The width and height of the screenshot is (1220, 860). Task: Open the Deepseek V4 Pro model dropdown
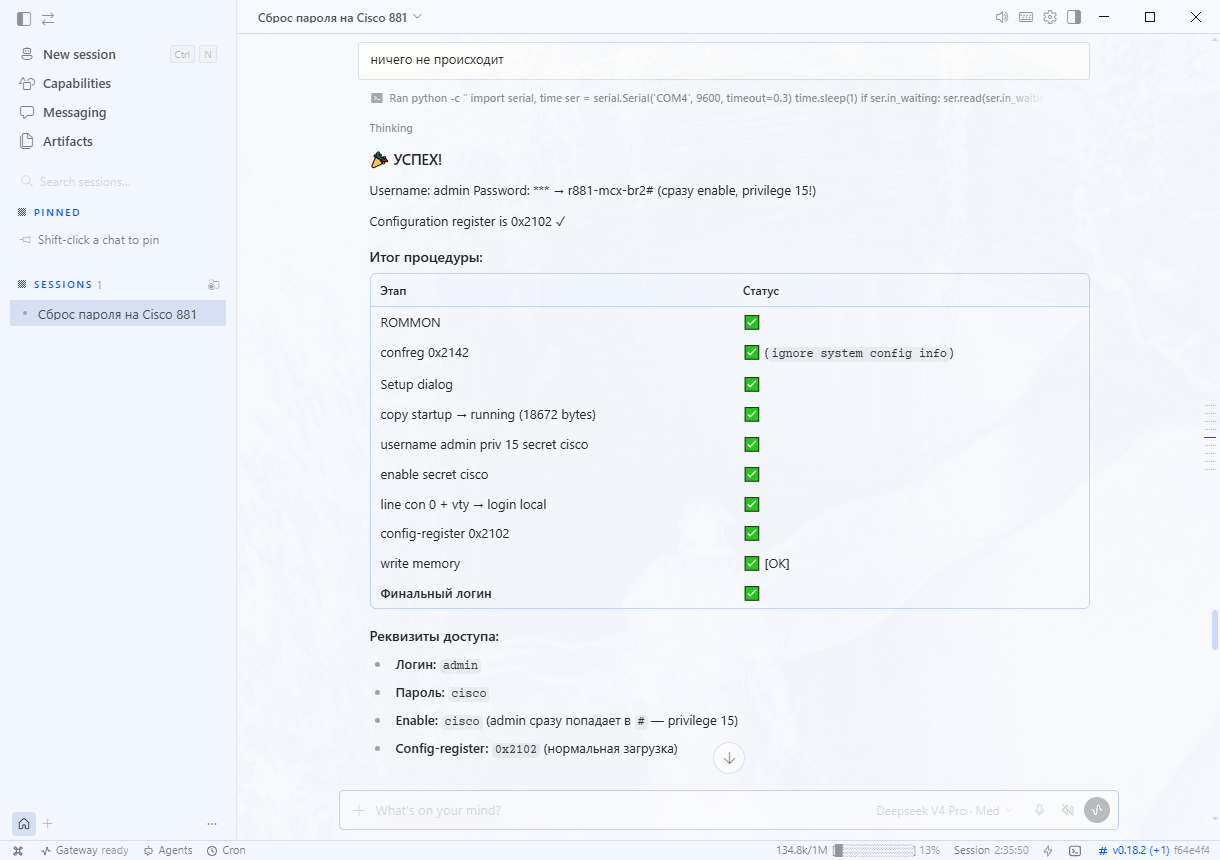(x=944, y=811)
